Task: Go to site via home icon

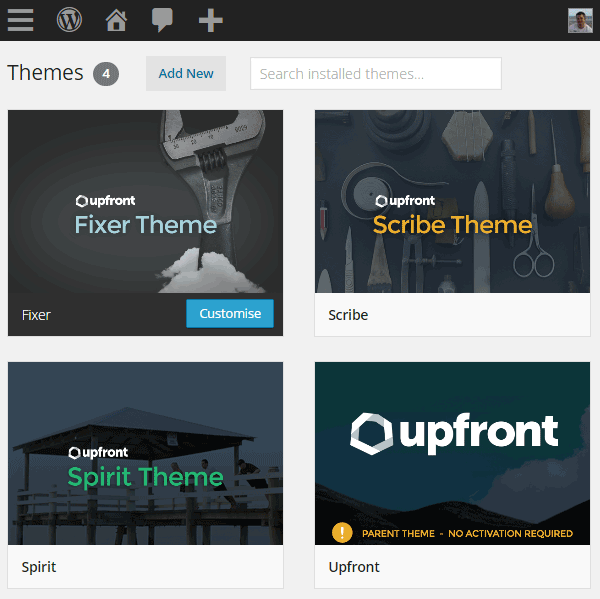Action: point(116,20)
